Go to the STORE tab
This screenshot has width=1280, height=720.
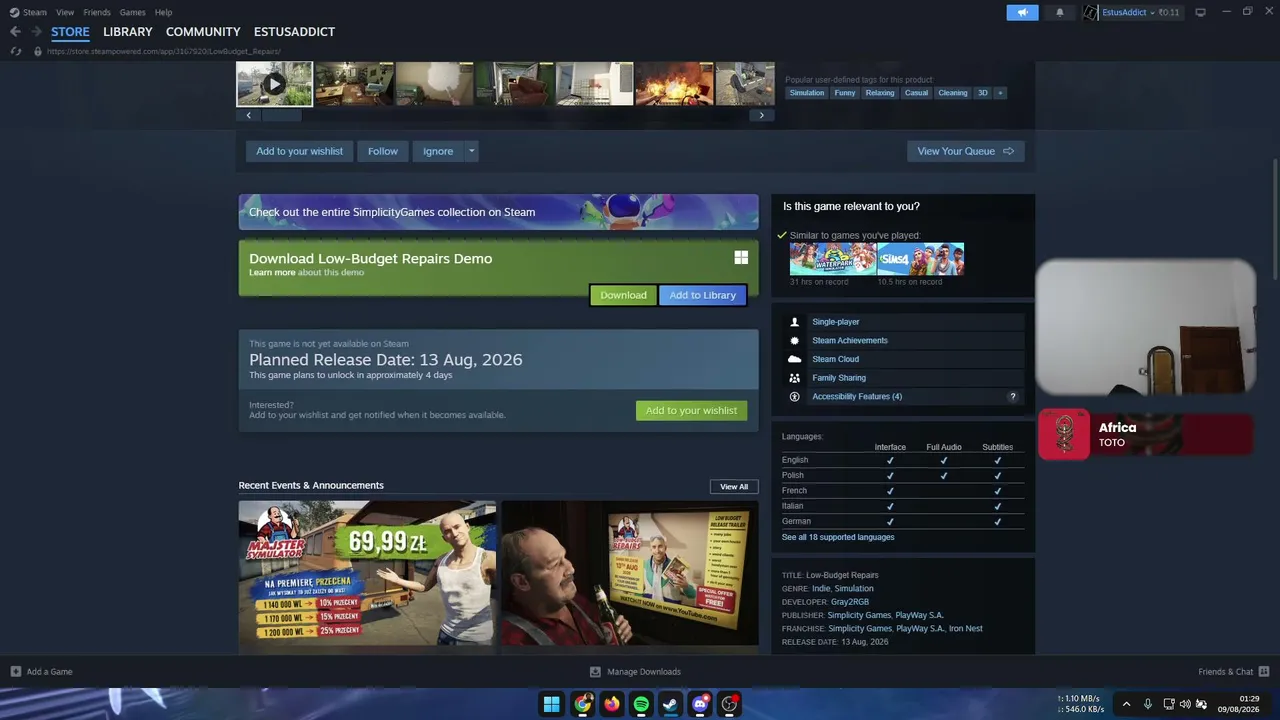click(70, 32)
